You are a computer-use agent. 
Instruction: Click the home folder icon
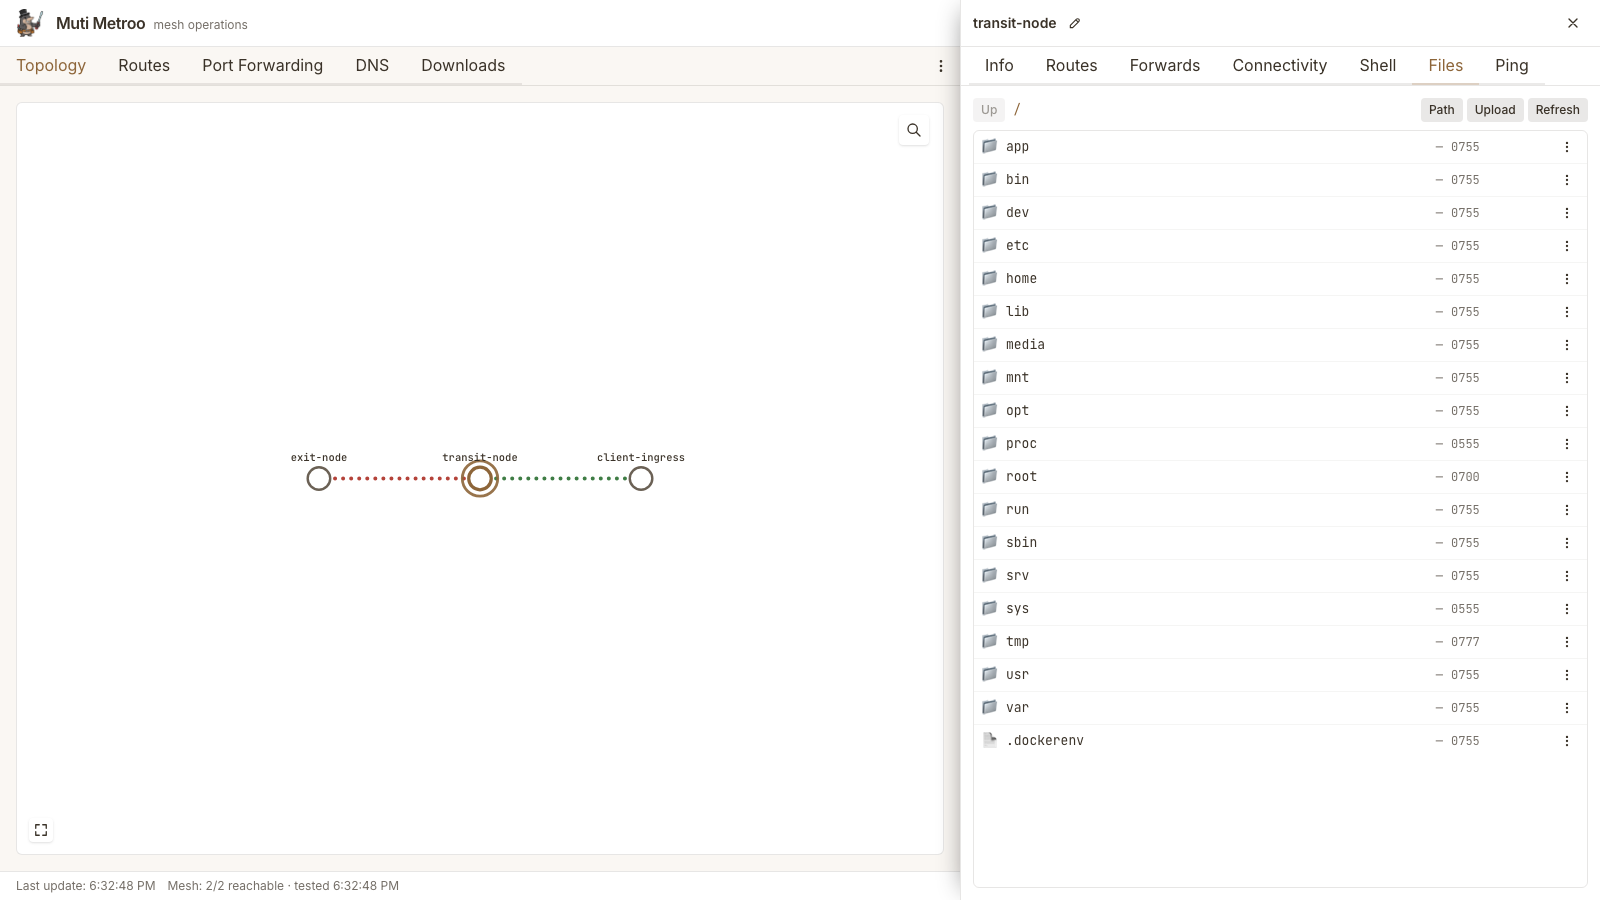(x=990, y=278)
